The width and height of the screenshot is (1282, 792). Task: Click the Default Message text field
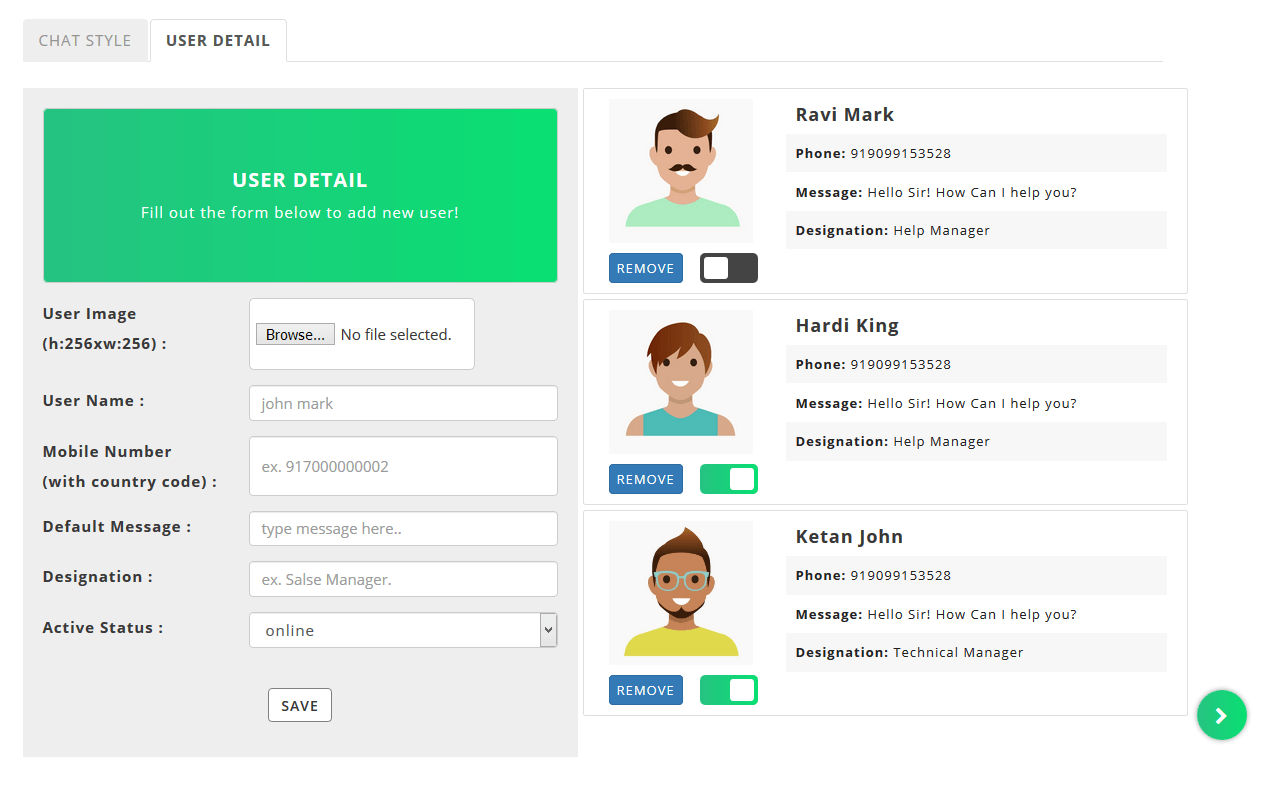402,529
